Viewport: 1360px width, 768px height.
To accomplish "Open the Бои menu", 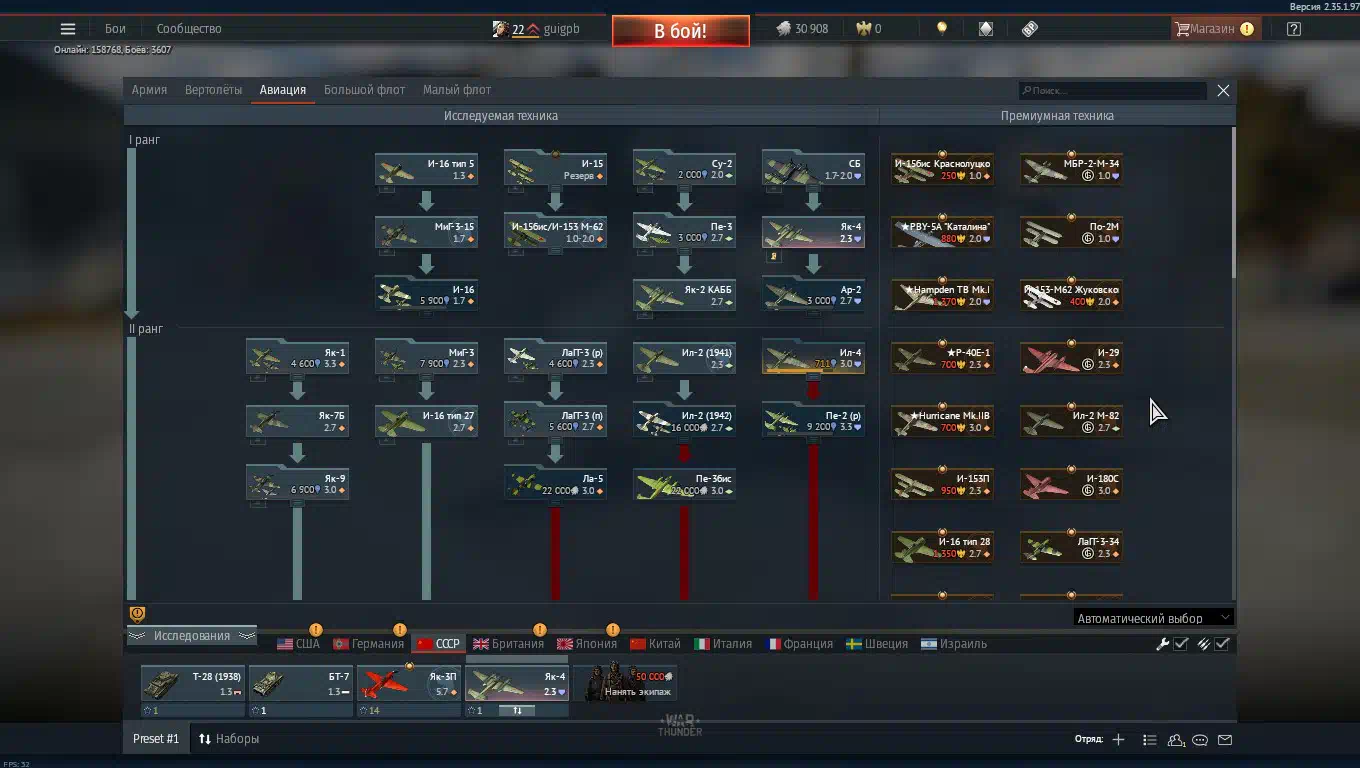I will [x=115, y=29].
